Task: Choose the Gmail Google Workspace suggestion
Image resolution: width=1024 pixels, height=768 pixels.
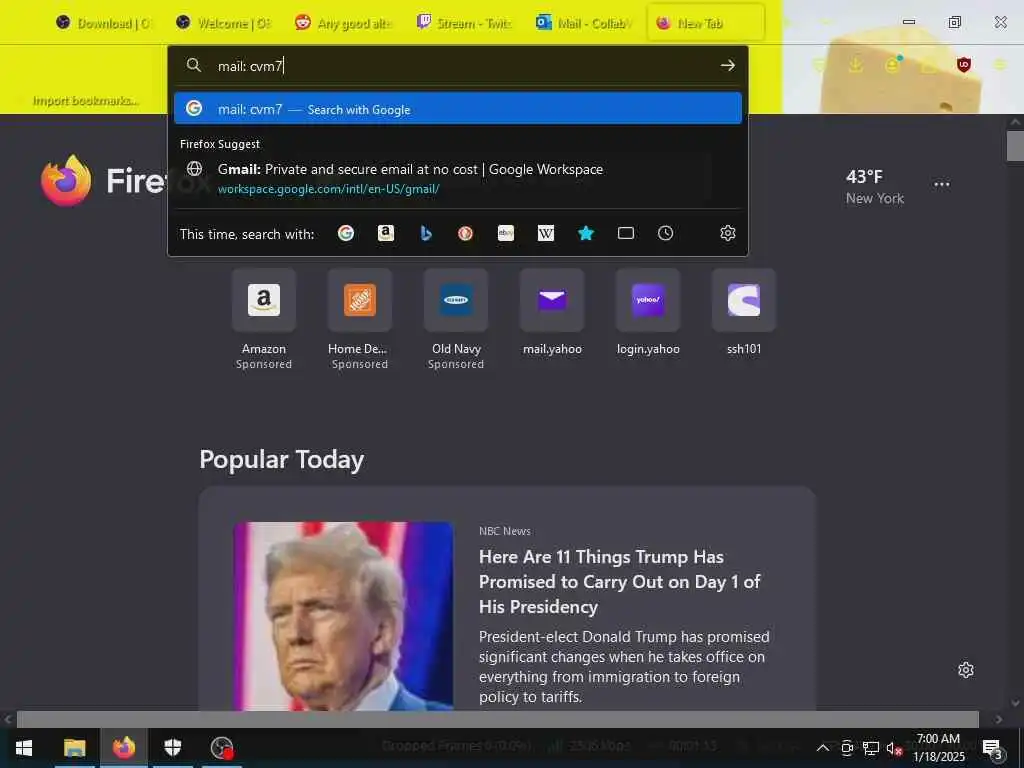Action: point(458,178)
